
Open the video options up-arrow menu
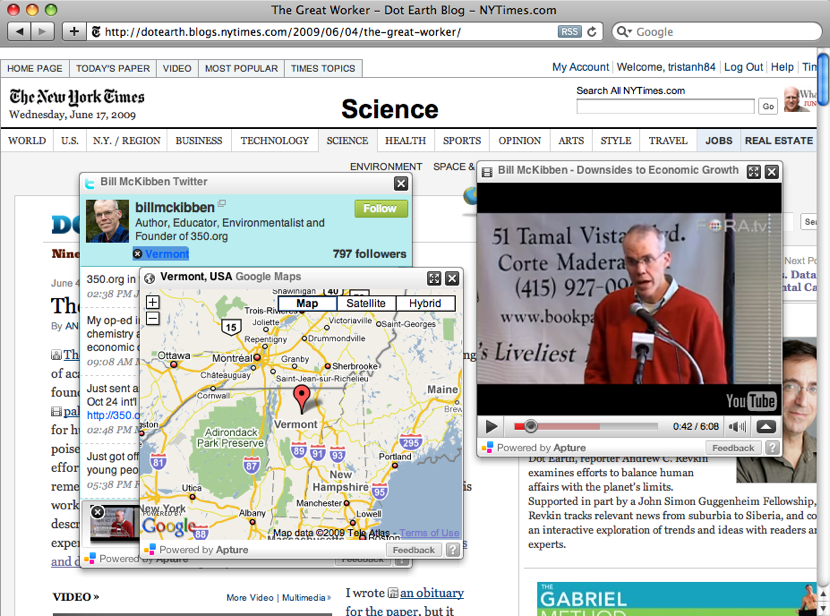766,427
